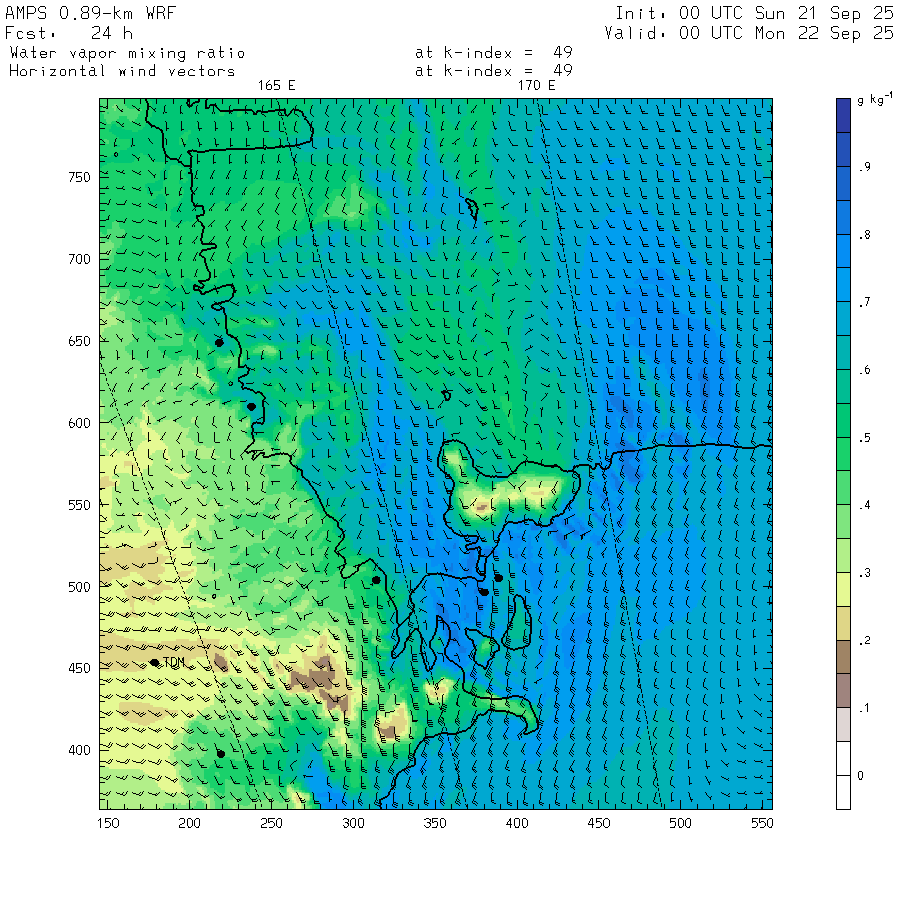Select the dark blue top colorbar swatch
The width and height of the screenshot is (900, 900).
click(843, 115)
